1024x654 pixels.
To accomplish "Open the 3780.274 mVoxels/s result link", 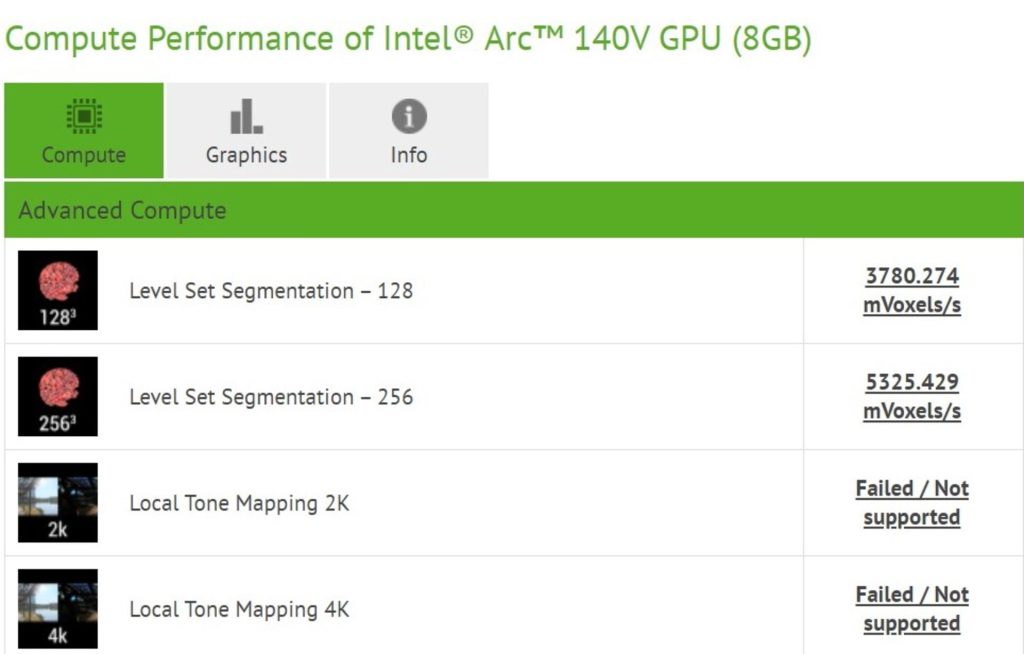I will tap(912, 290).
